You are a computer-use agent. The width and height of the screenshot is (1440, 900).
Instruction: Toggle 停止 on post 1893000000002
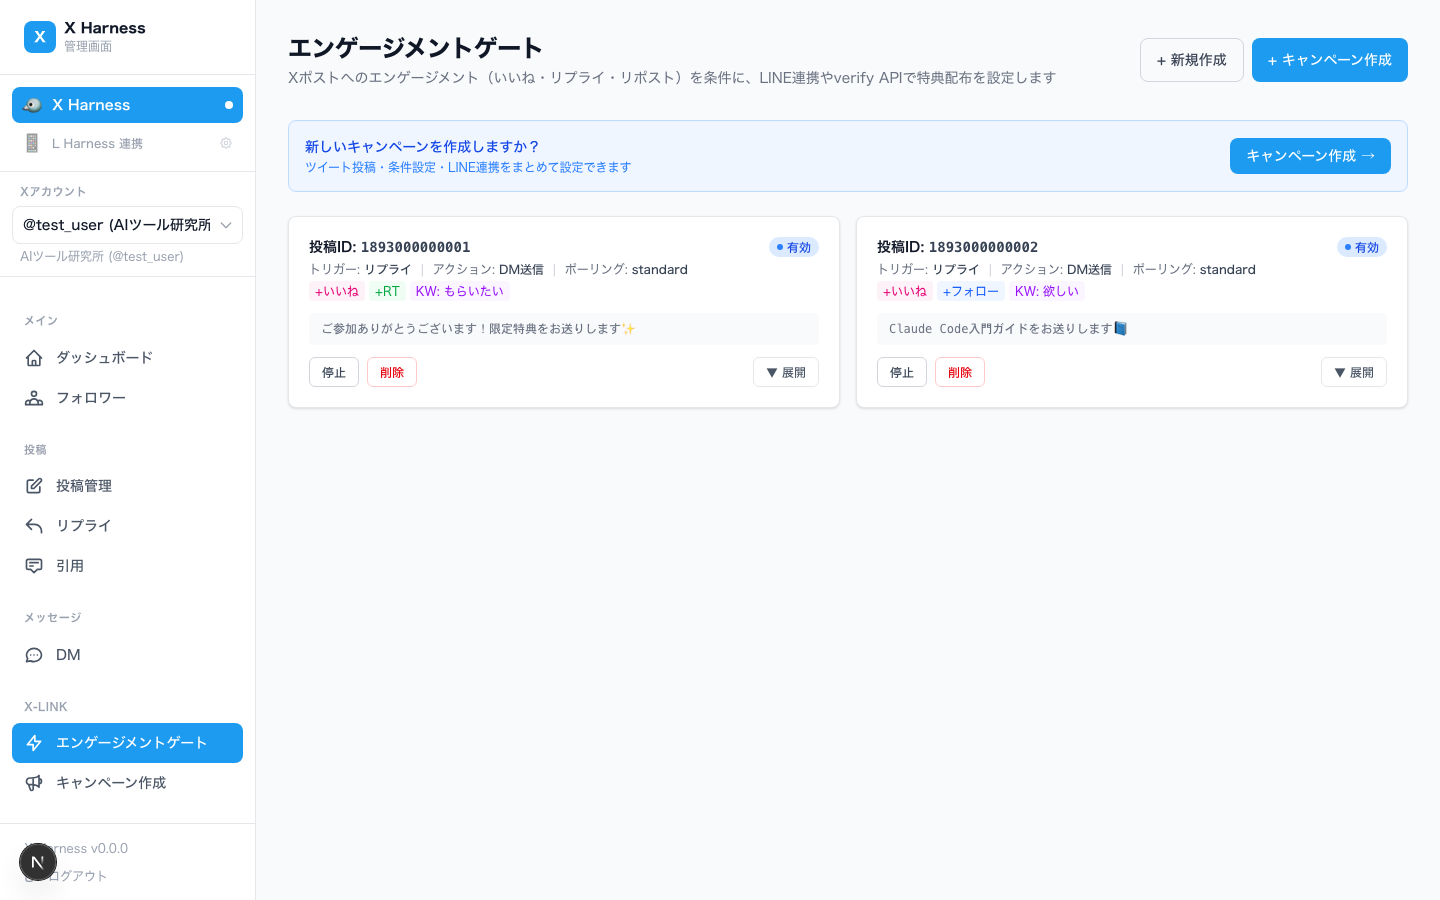point(901,371)
